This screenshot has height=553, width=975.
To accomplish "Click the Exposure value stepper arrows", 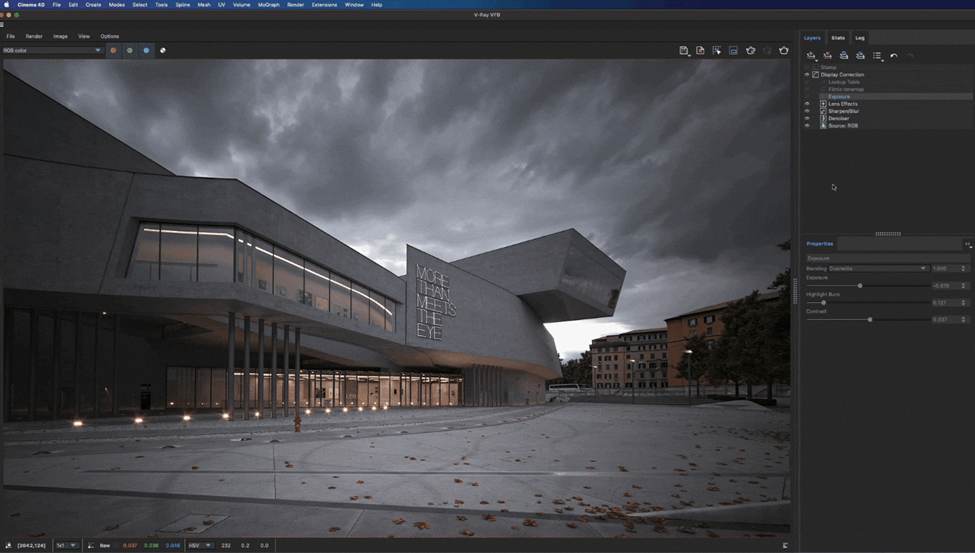I will pyautogui.click(x=963, y=286).
